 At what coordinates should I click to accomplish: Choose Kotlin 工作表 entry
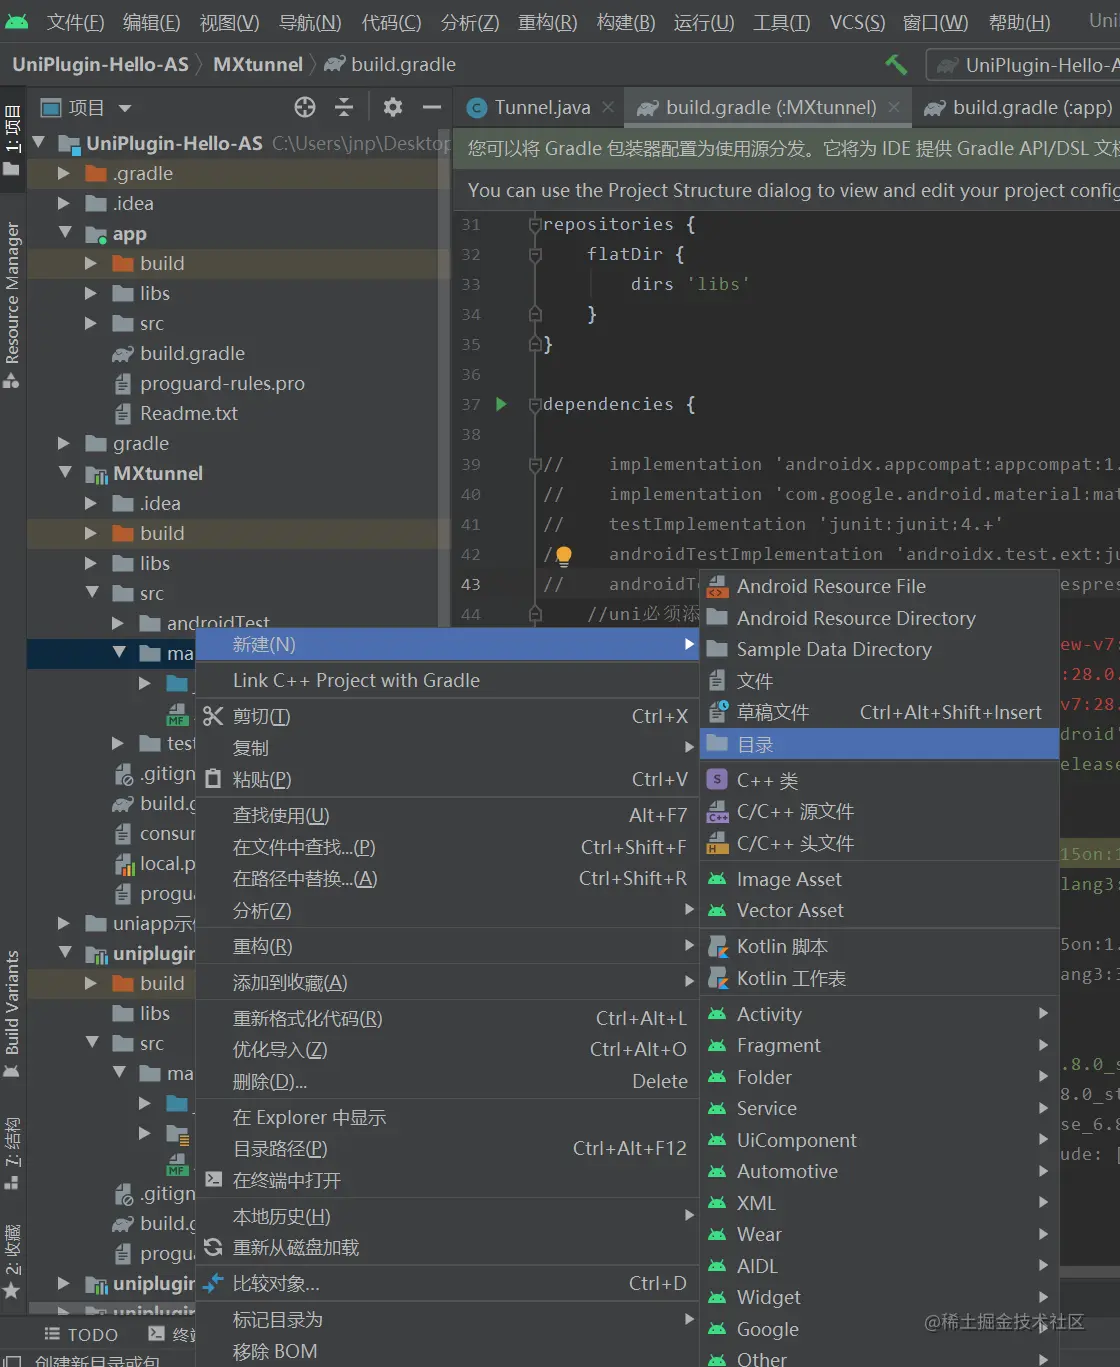pyautogui.click(x=880, y=978)
